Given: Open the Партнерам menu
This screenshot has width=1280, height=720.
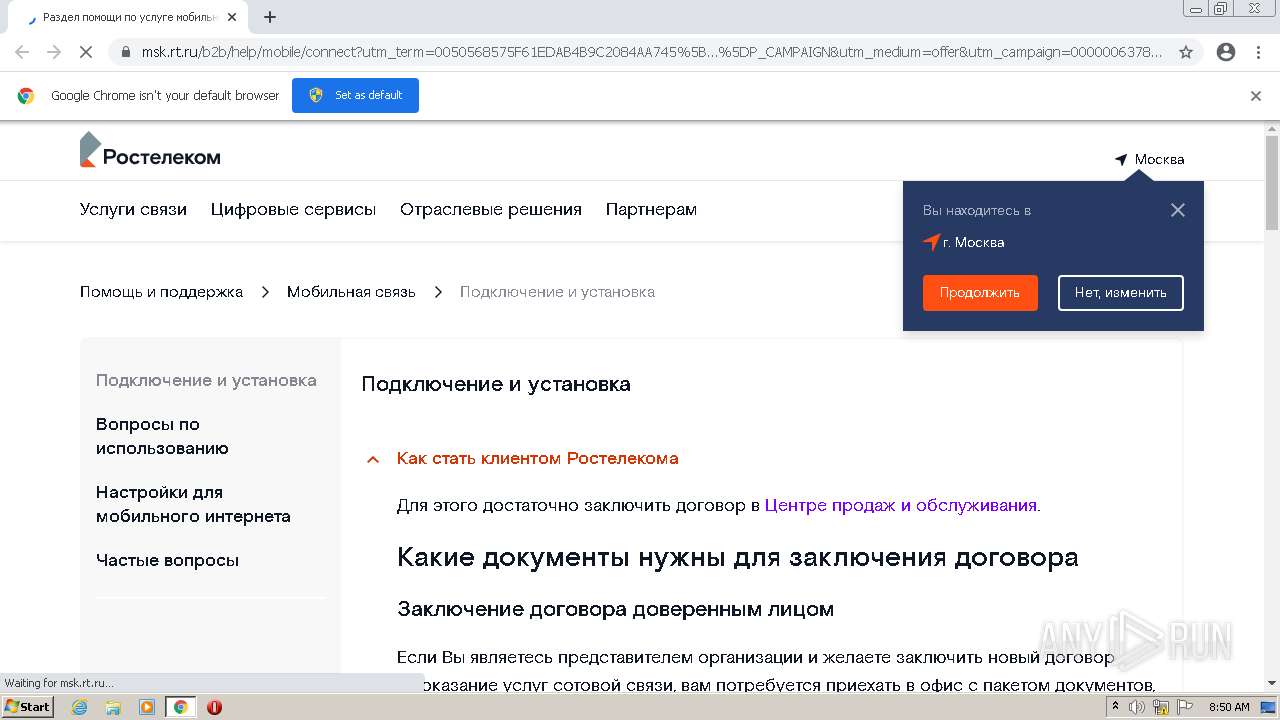Looking at the screenshot, I should [651, 209].
